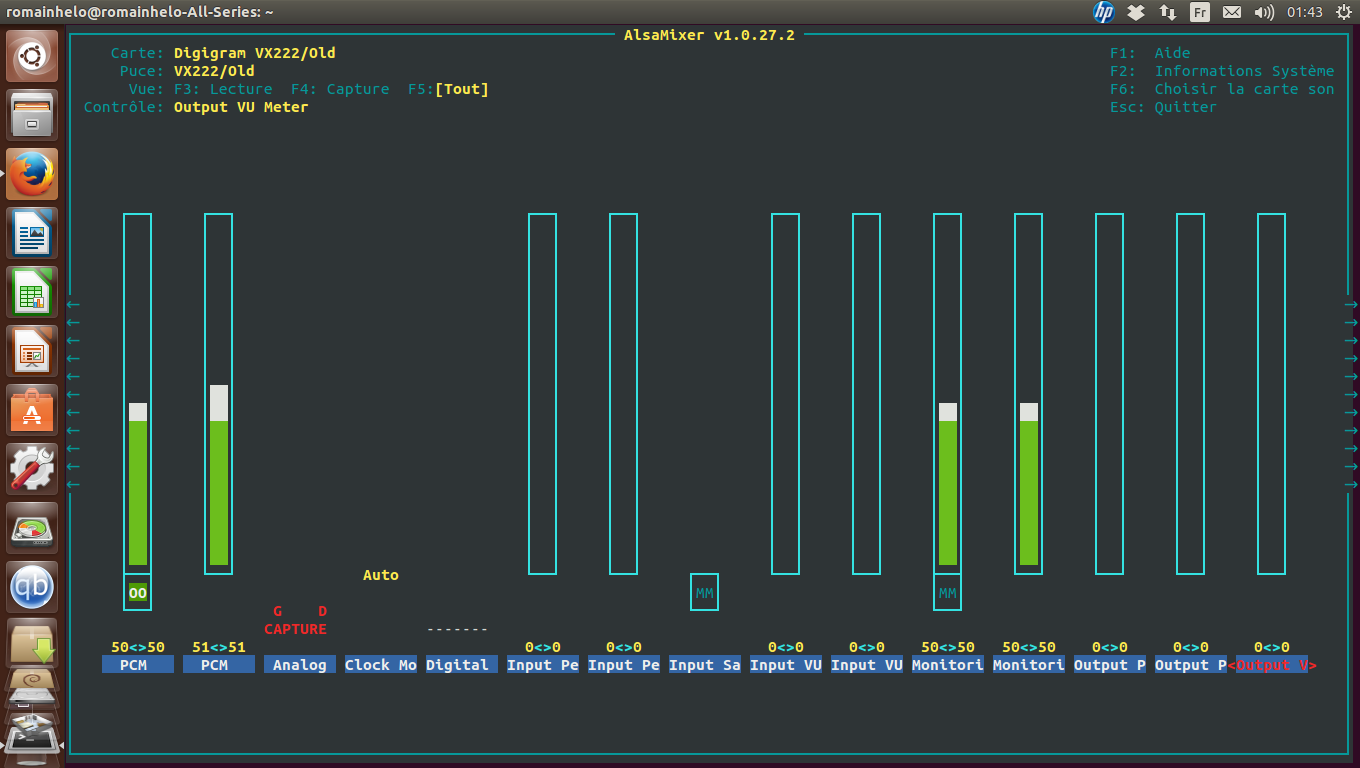Toggle the MM mute box under Monitori
This screenshot has height=768, width=1360.
coord(948,593)
